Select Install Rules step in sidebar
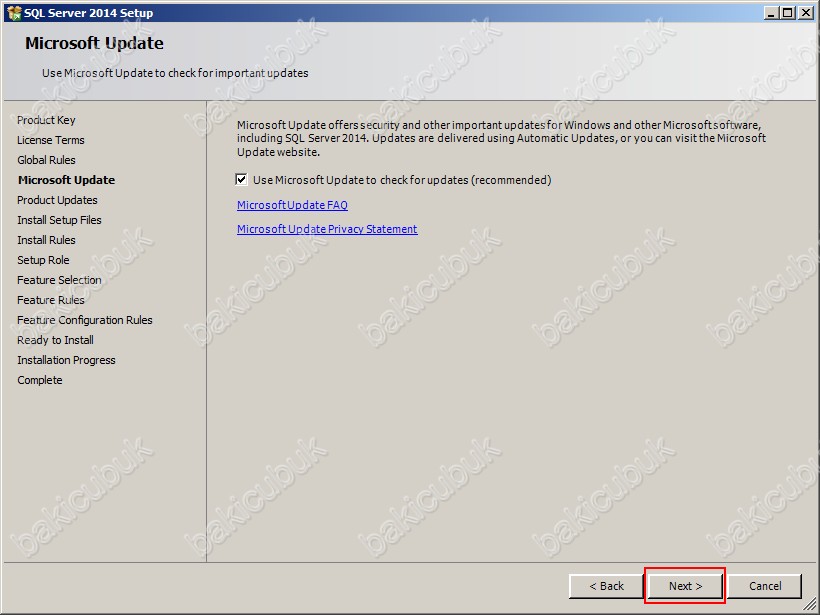Screen dimensions: 820x615 tap(46, 240)
